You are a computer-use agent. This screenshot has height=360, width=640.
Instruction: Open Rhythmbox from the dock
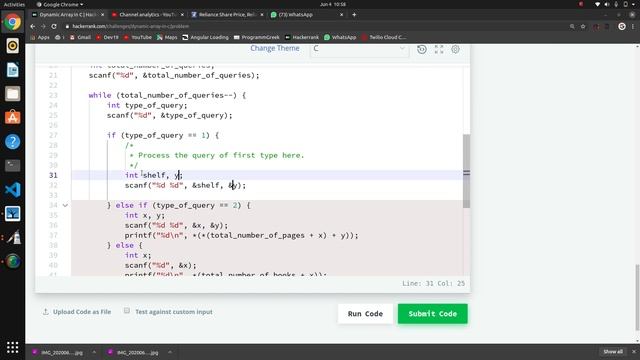coord(13,46)
